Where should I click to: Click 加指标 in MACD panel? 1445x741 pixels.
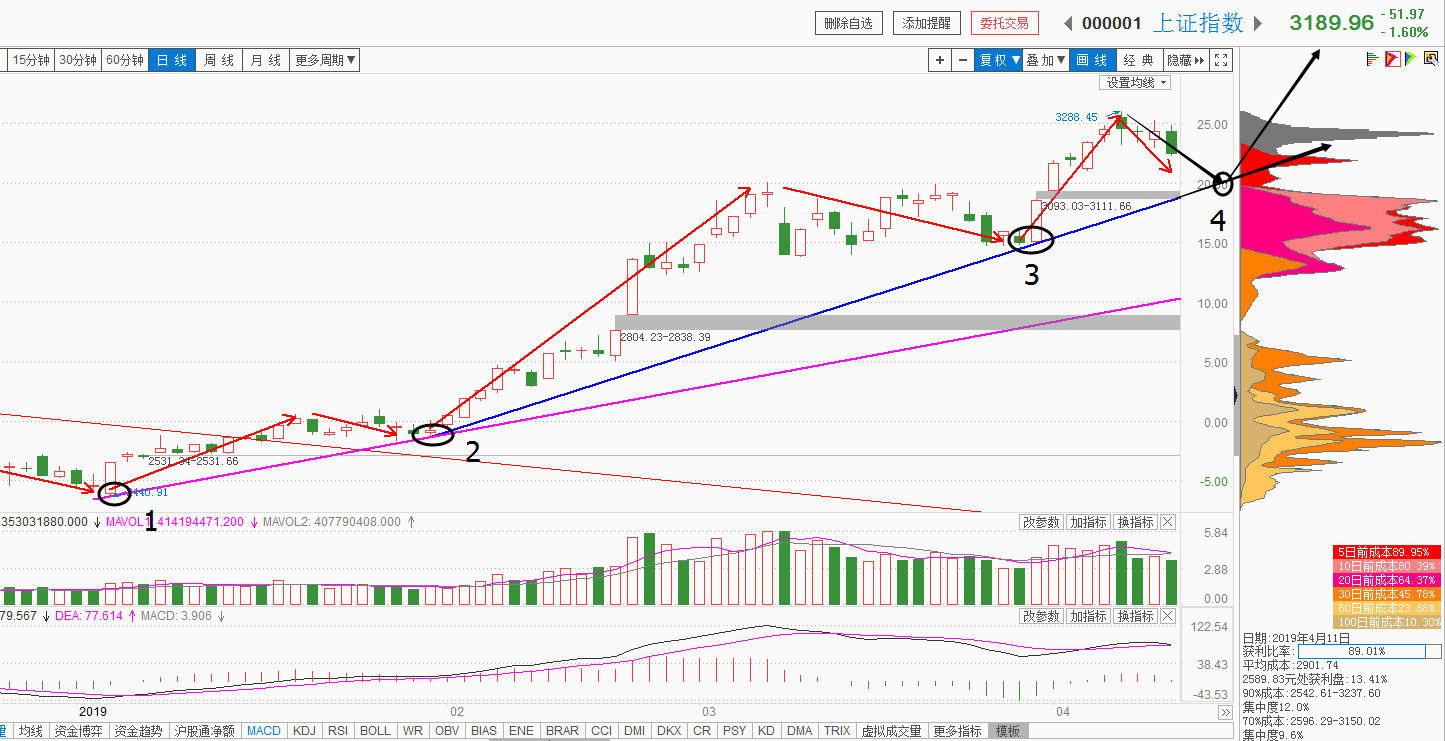1089,616
